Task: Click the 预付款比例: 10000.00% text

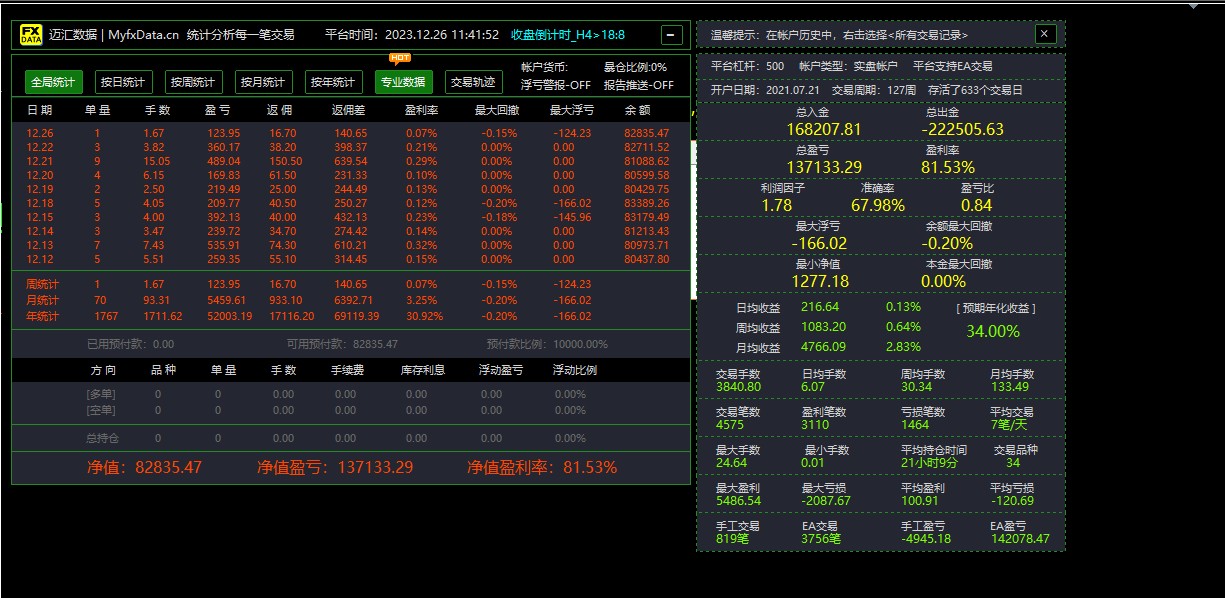Action: [547, 344]
